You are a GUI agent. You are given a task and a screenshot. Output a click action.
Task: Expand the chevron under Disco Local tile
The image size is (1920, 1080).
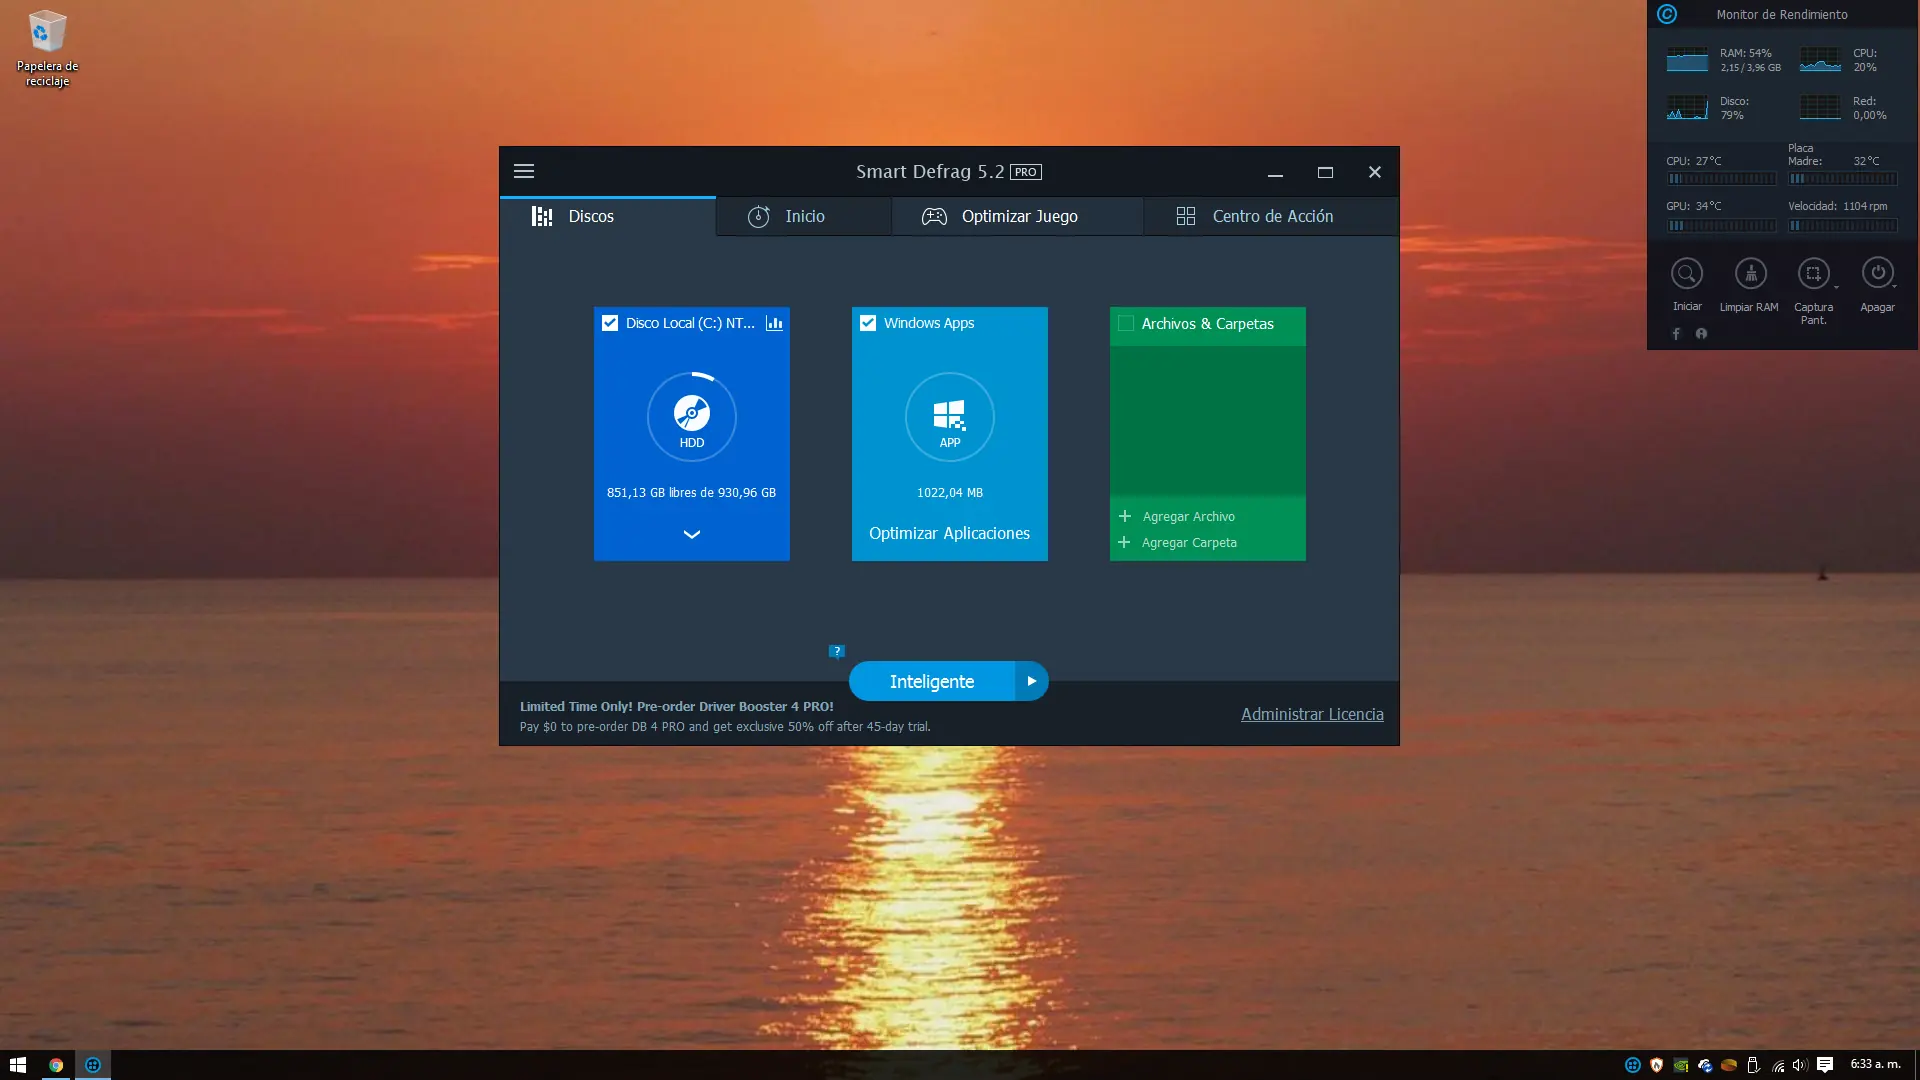click(691, 534)
